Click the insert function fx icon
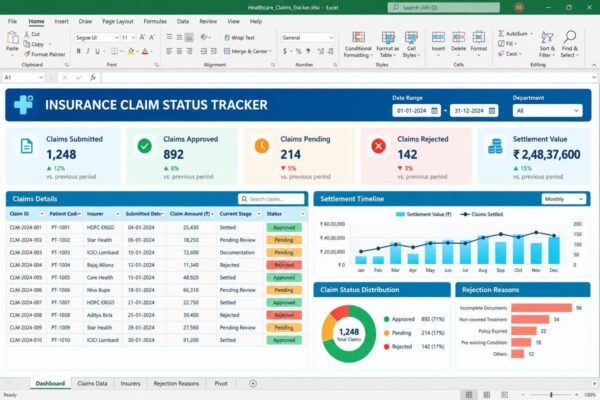 [x=93, y=77]
